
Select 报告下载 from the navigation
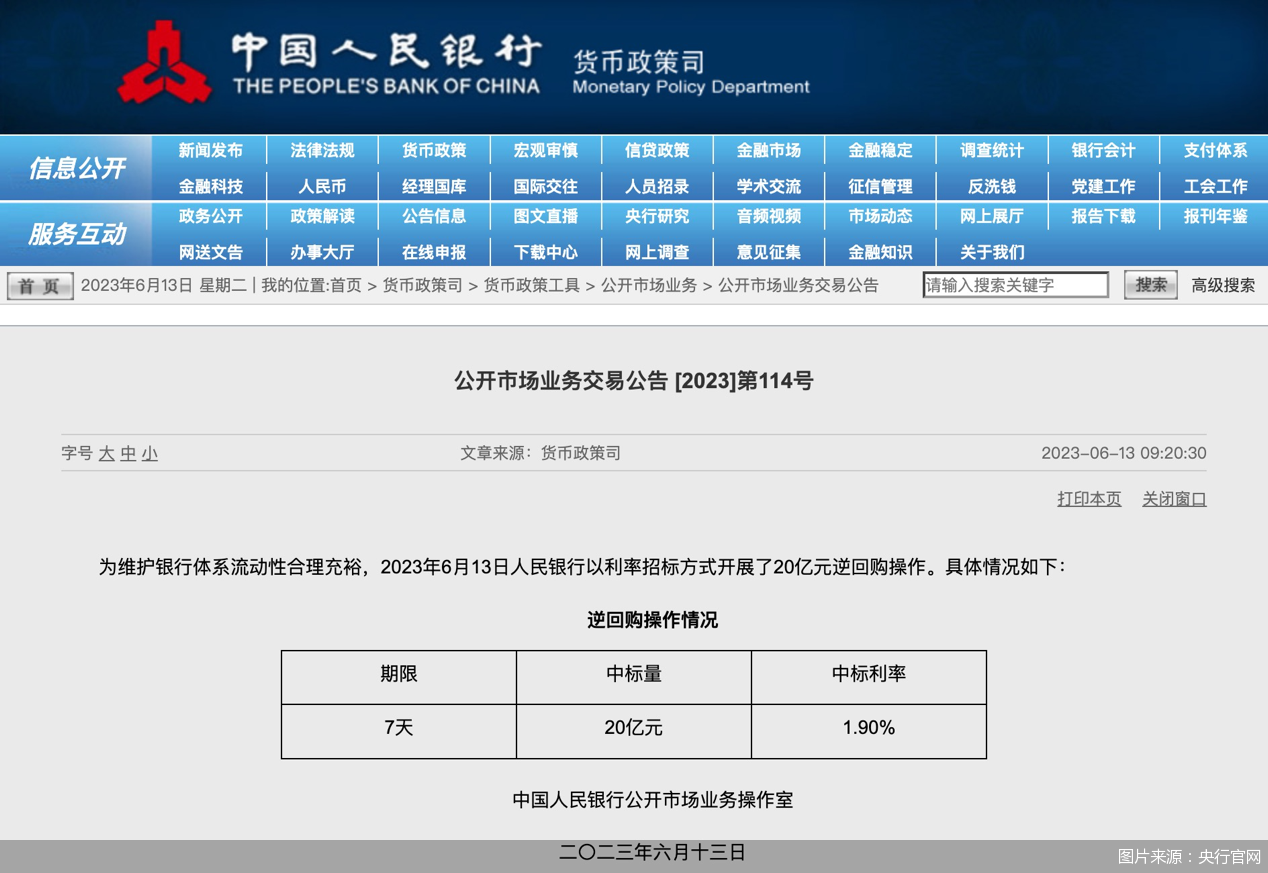click(x=1103, y=217)
